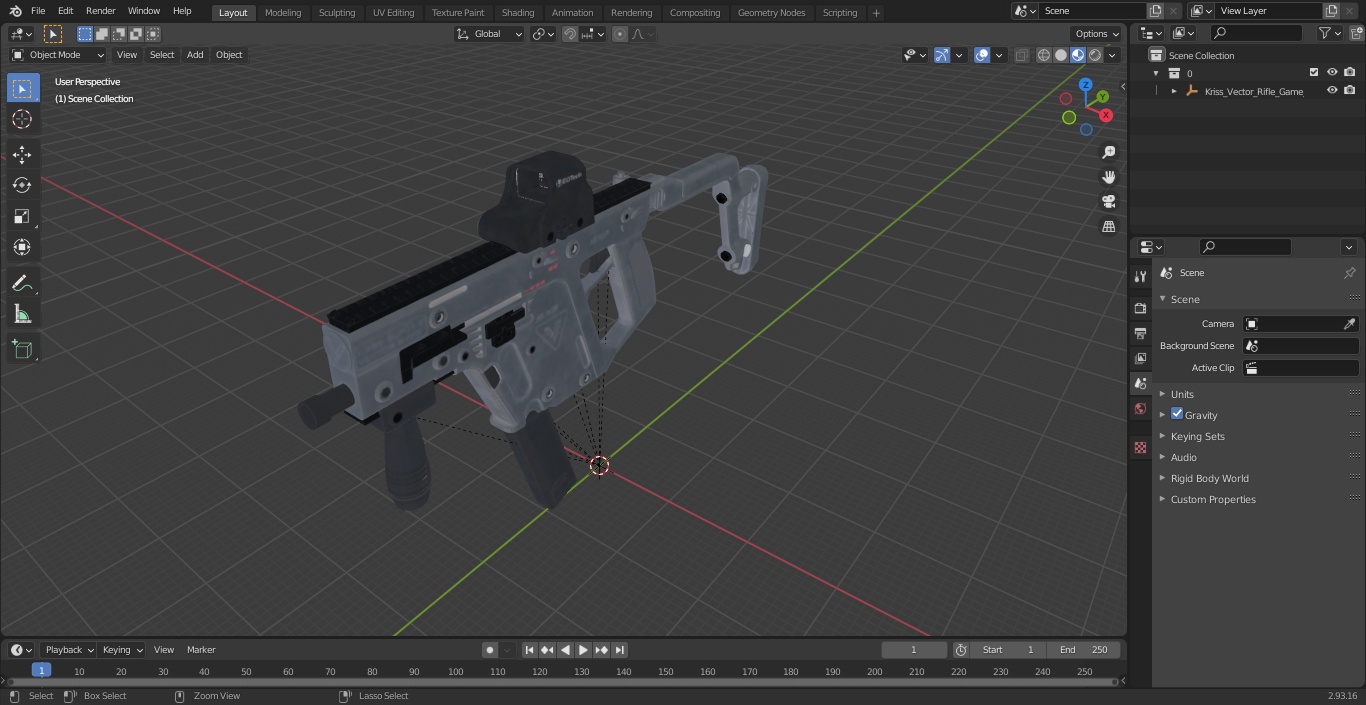Open the Render menu
1366x705 pixels.
(100, 11)
